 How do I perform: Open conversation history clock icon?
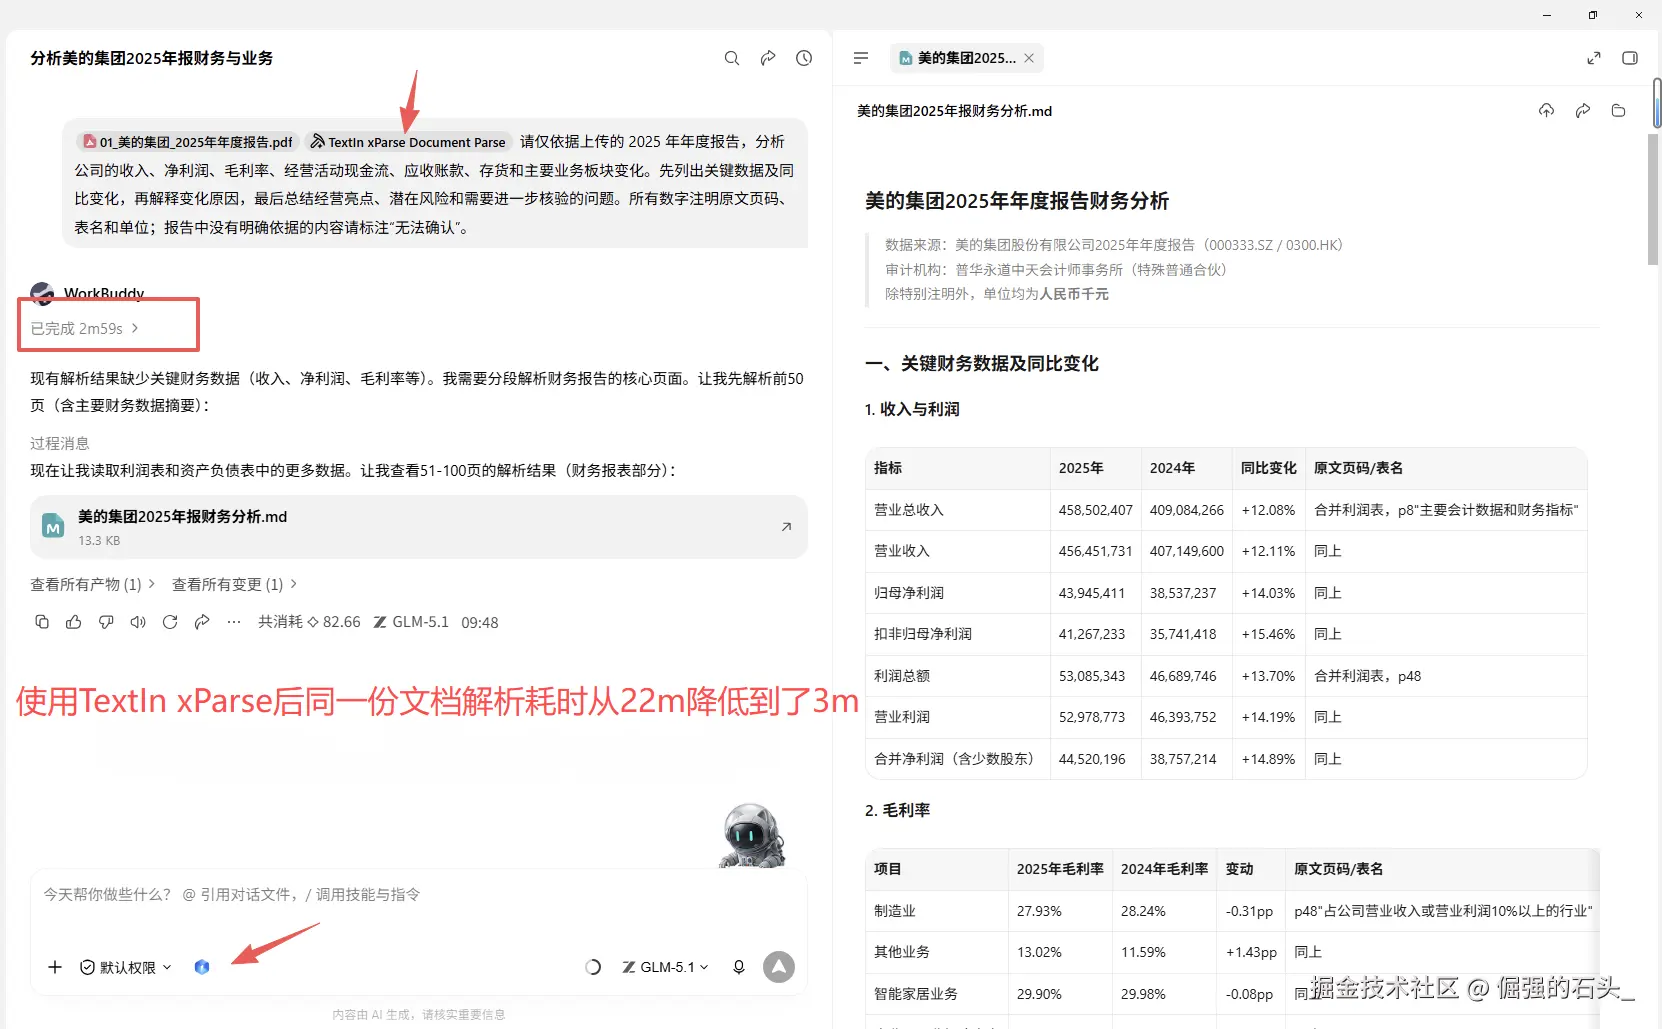click(804, 58)
